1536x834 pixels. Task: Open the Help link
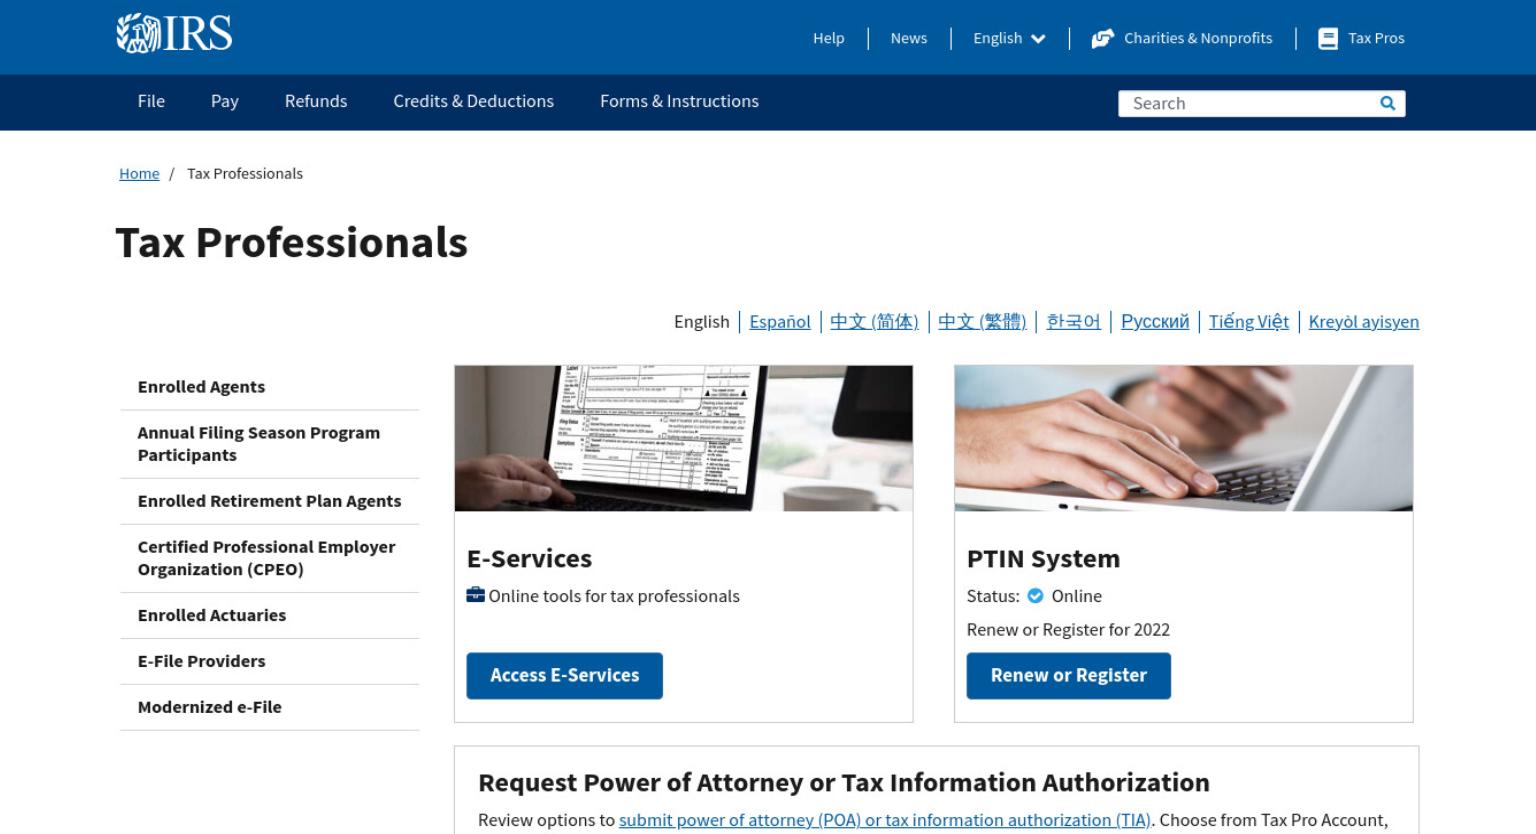[x=828, y=38]
